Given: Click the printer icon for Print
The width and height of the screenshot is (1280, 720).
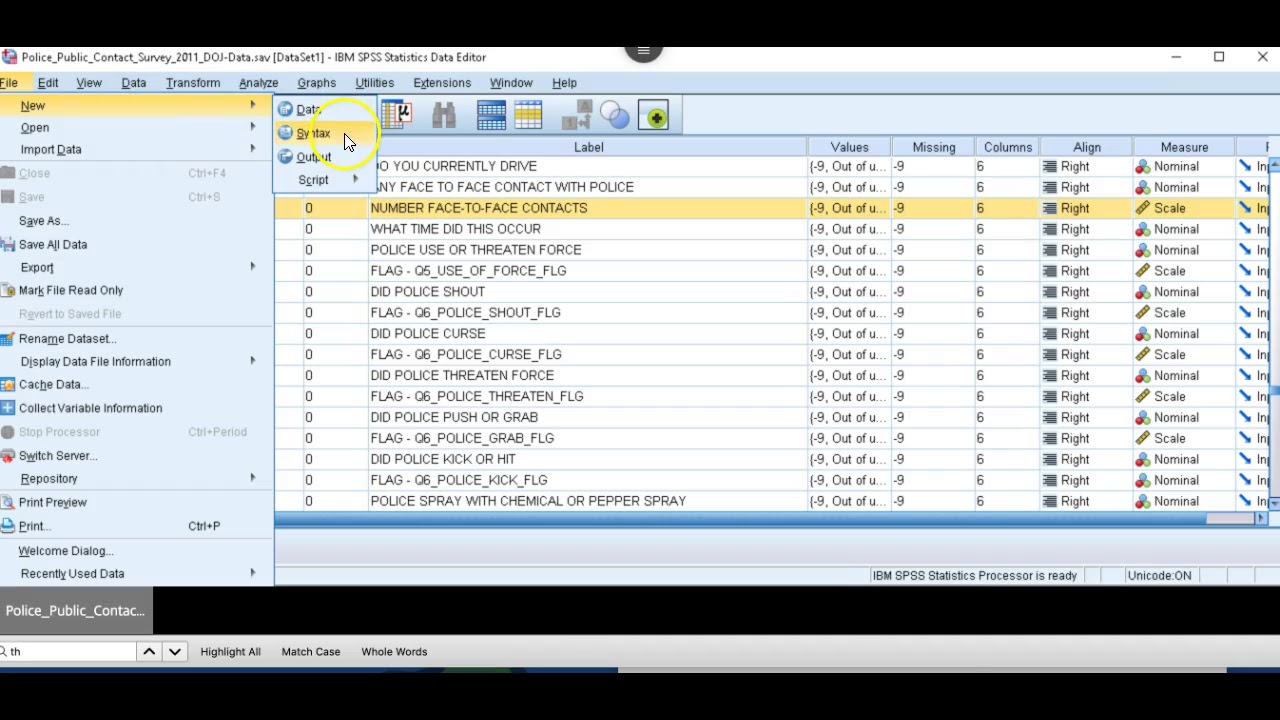Looking at the screenshot, I should (8, 526).
